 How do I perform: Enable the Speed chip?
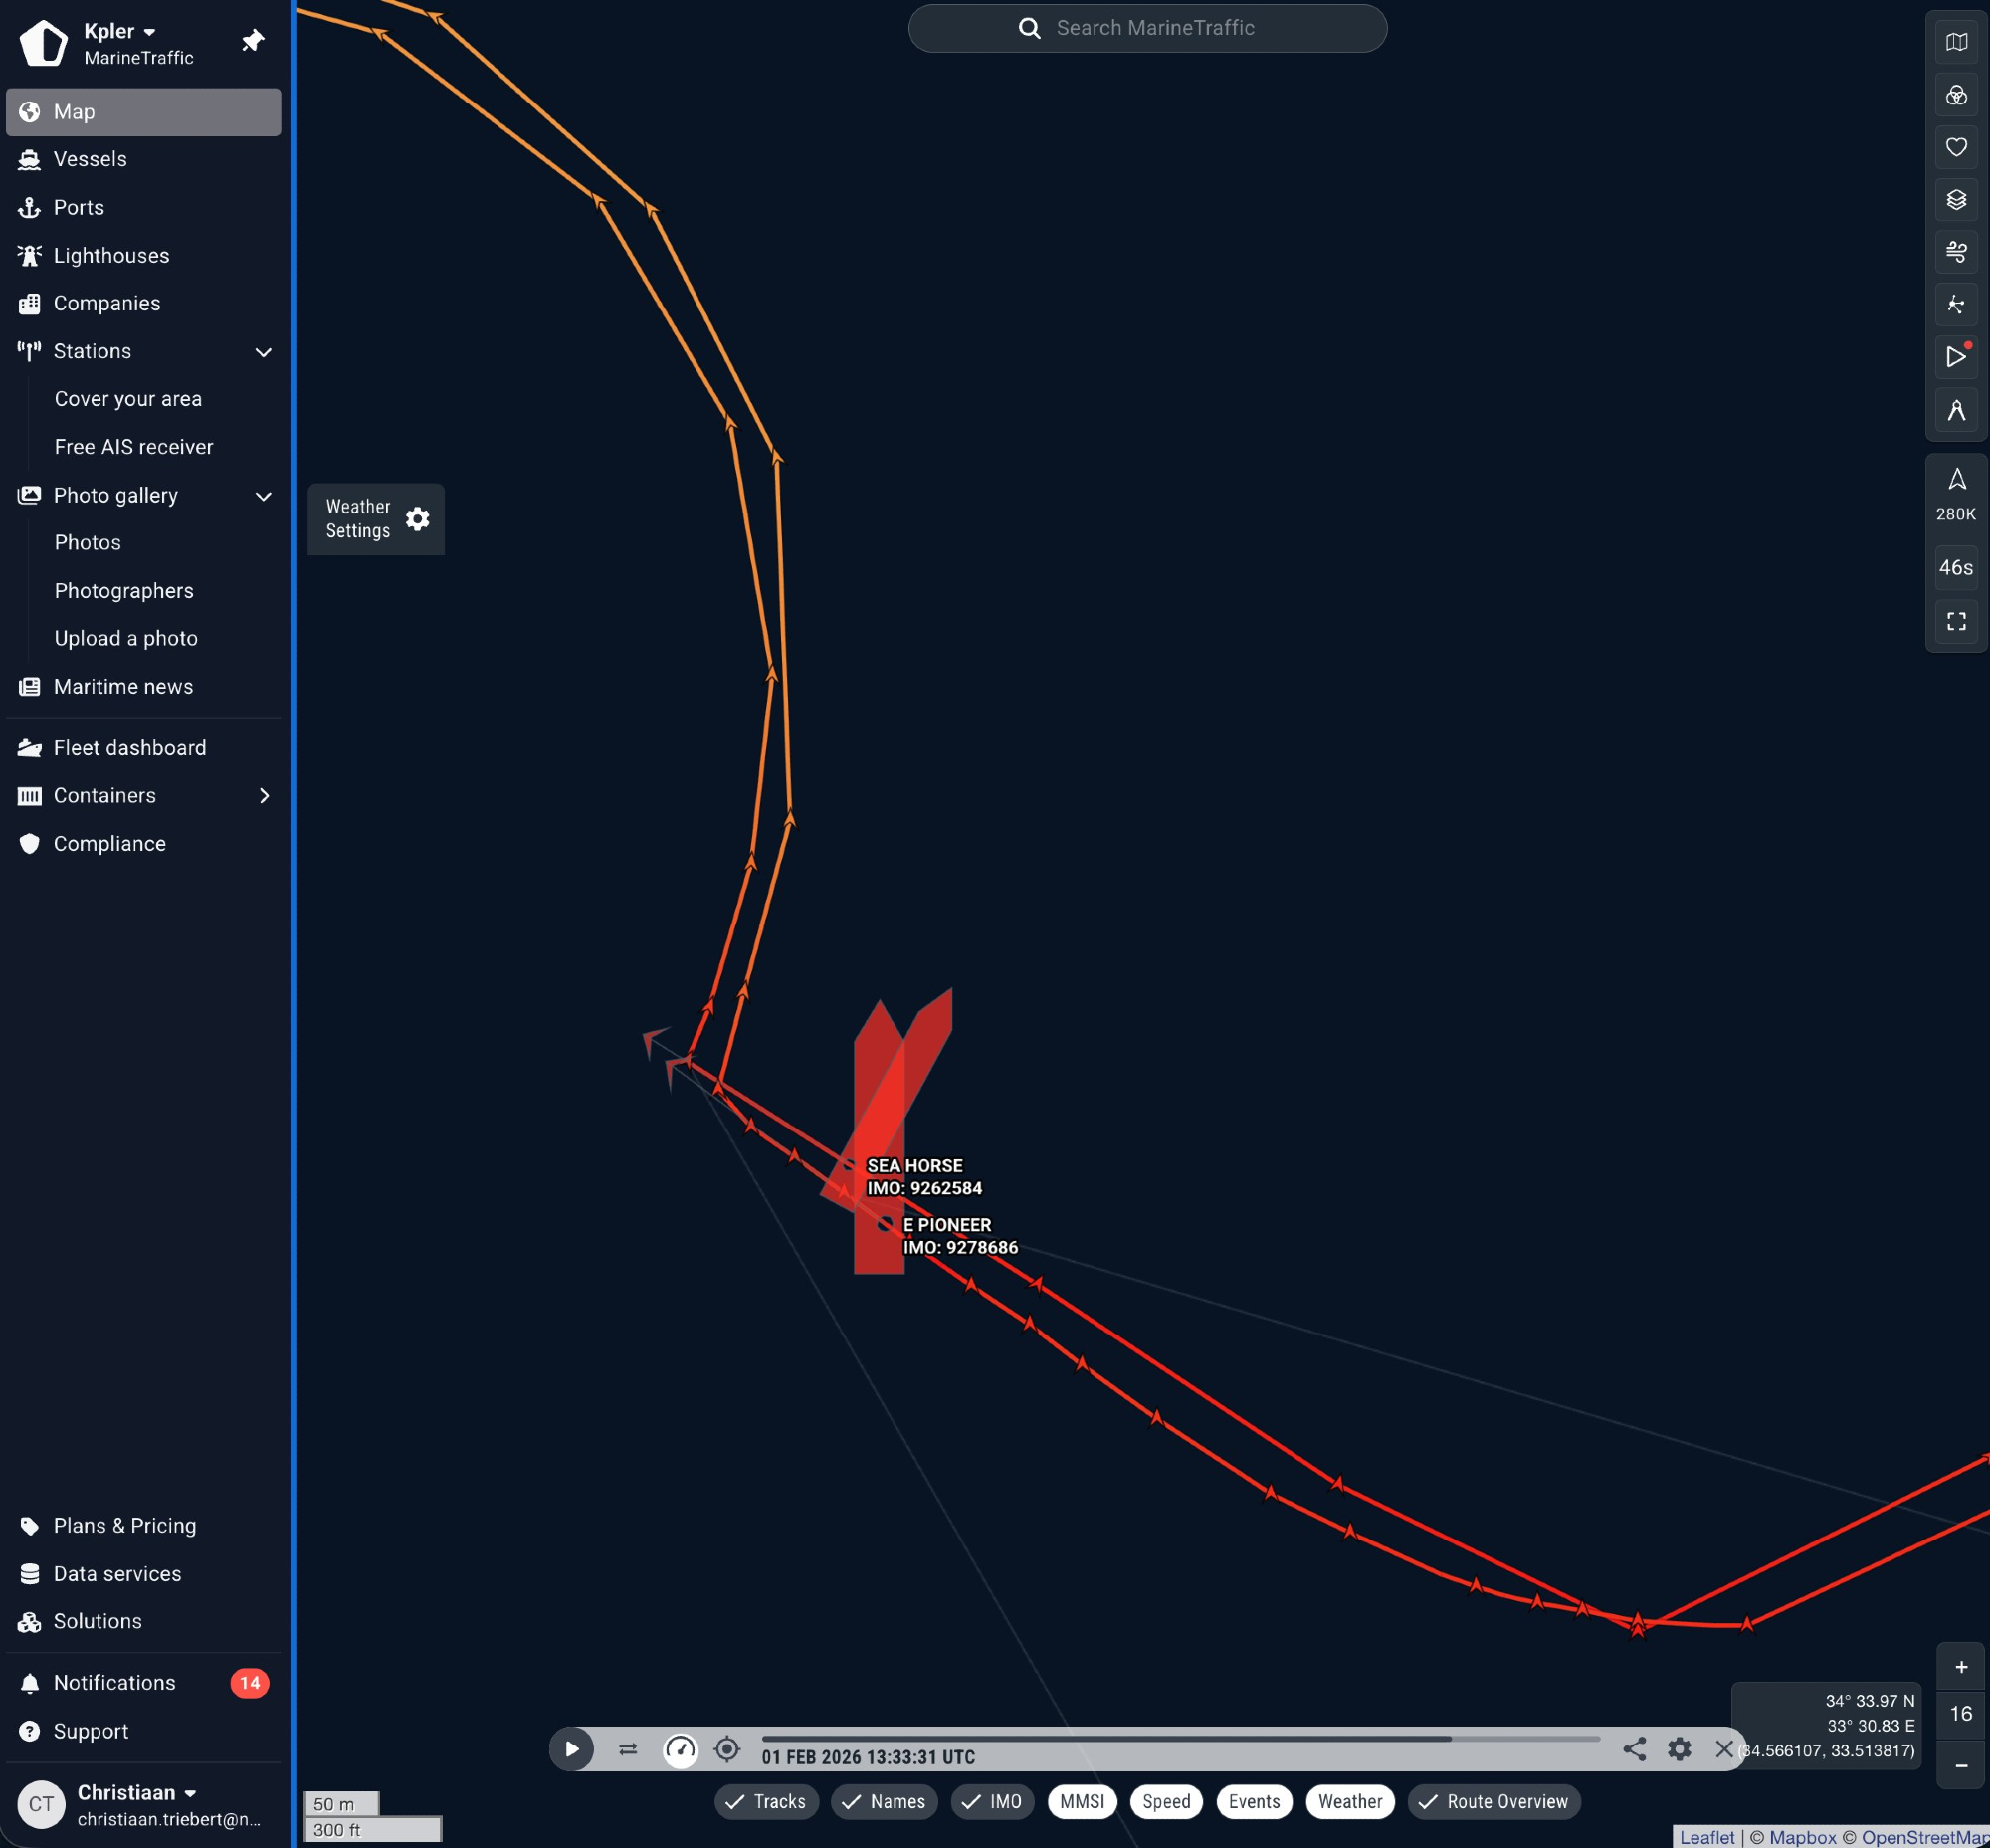[x=1166, y=1801]
